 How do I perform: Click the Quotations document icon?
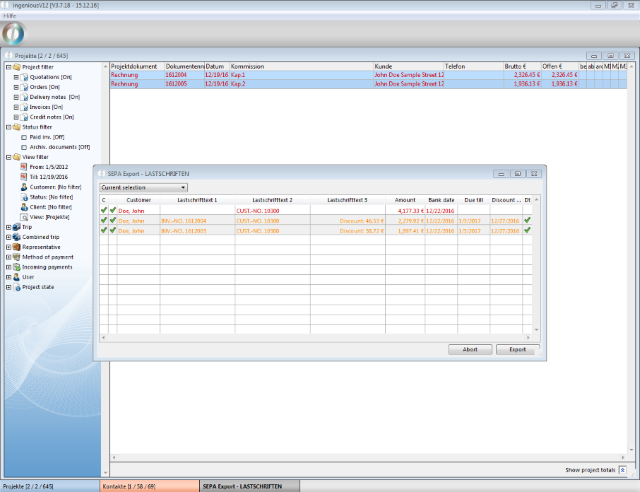(24, 77)
